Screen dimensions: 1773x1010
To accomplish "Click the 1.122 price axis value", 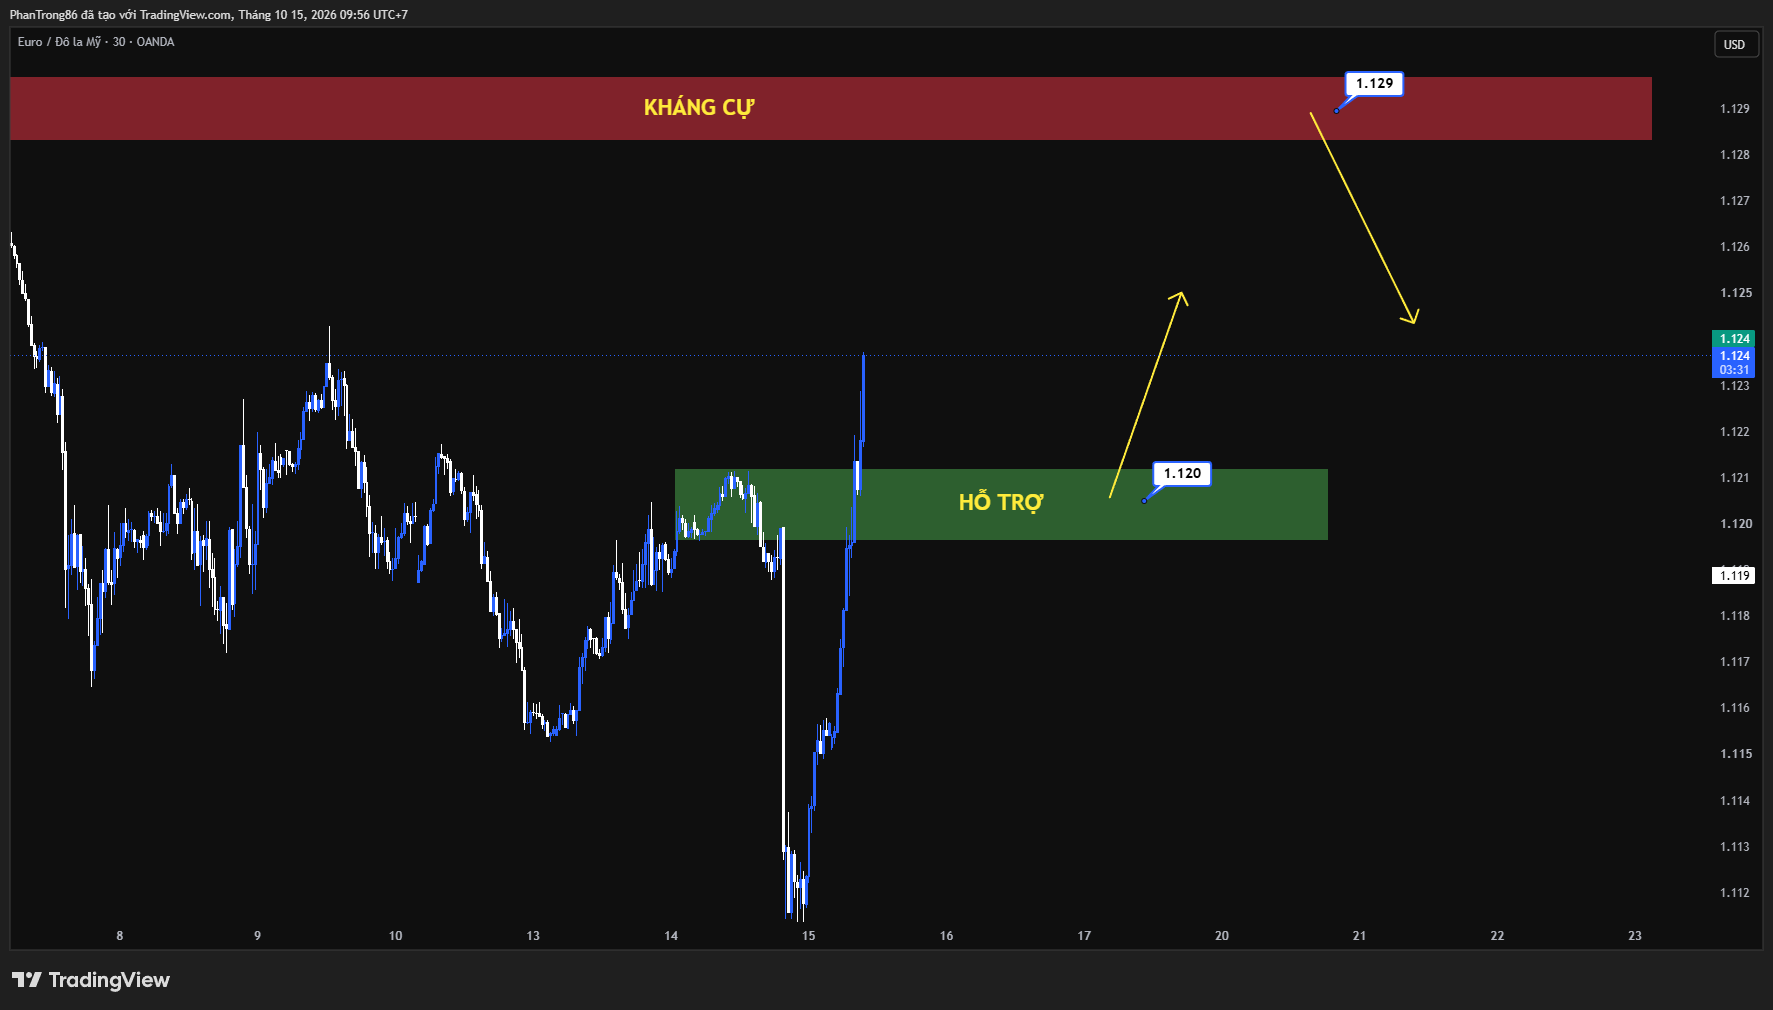I will coord(1735,432).
